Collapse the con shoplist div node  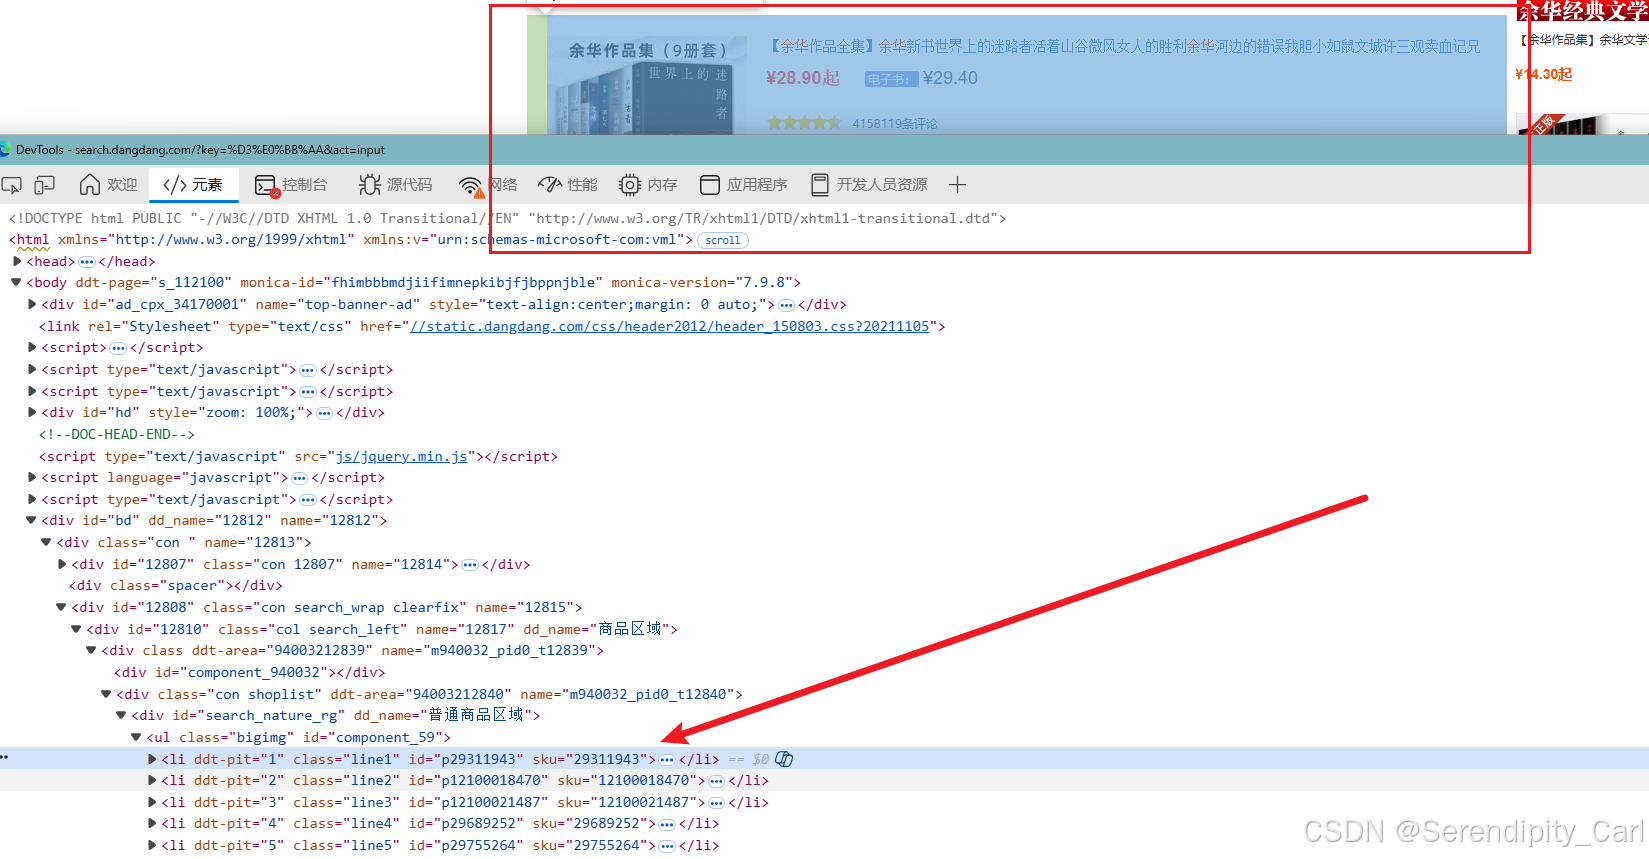(106, 694)
